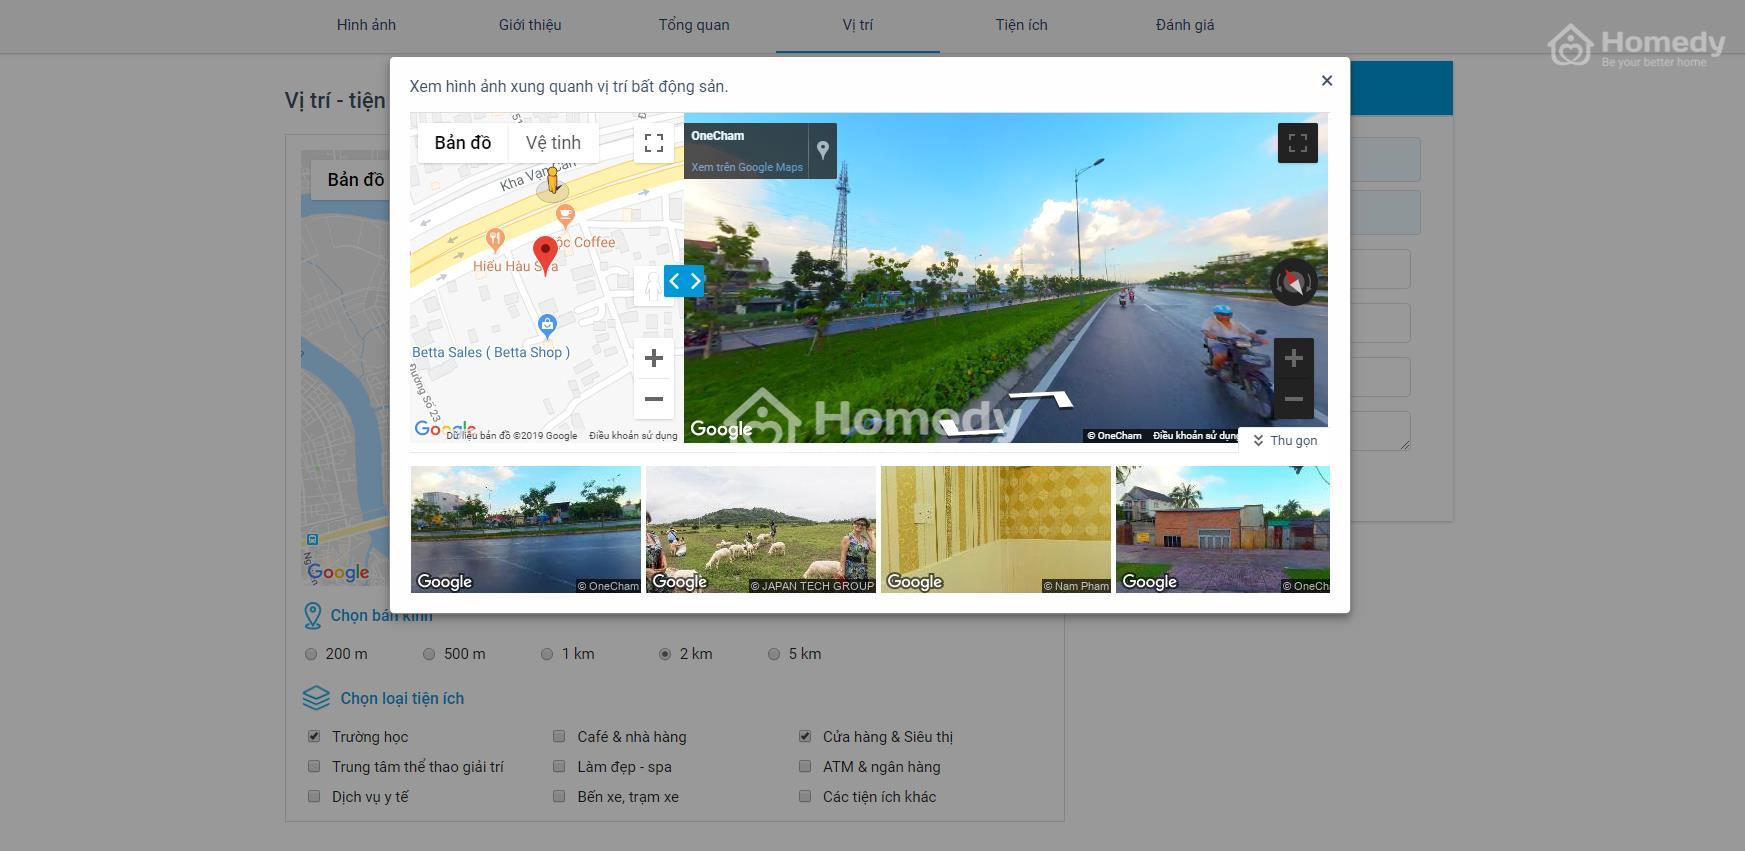Viewport: 1745px width, 851px height.
Task: Go to Tổng quan tab
Action: pos(694,25)
